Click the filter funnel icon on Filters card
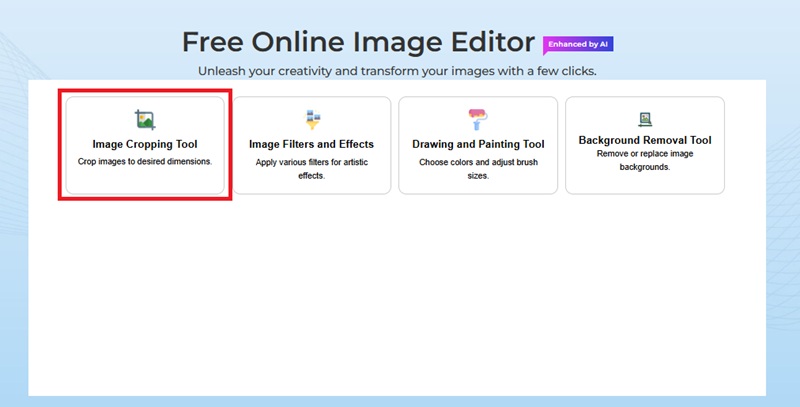 tap(312, 120)
